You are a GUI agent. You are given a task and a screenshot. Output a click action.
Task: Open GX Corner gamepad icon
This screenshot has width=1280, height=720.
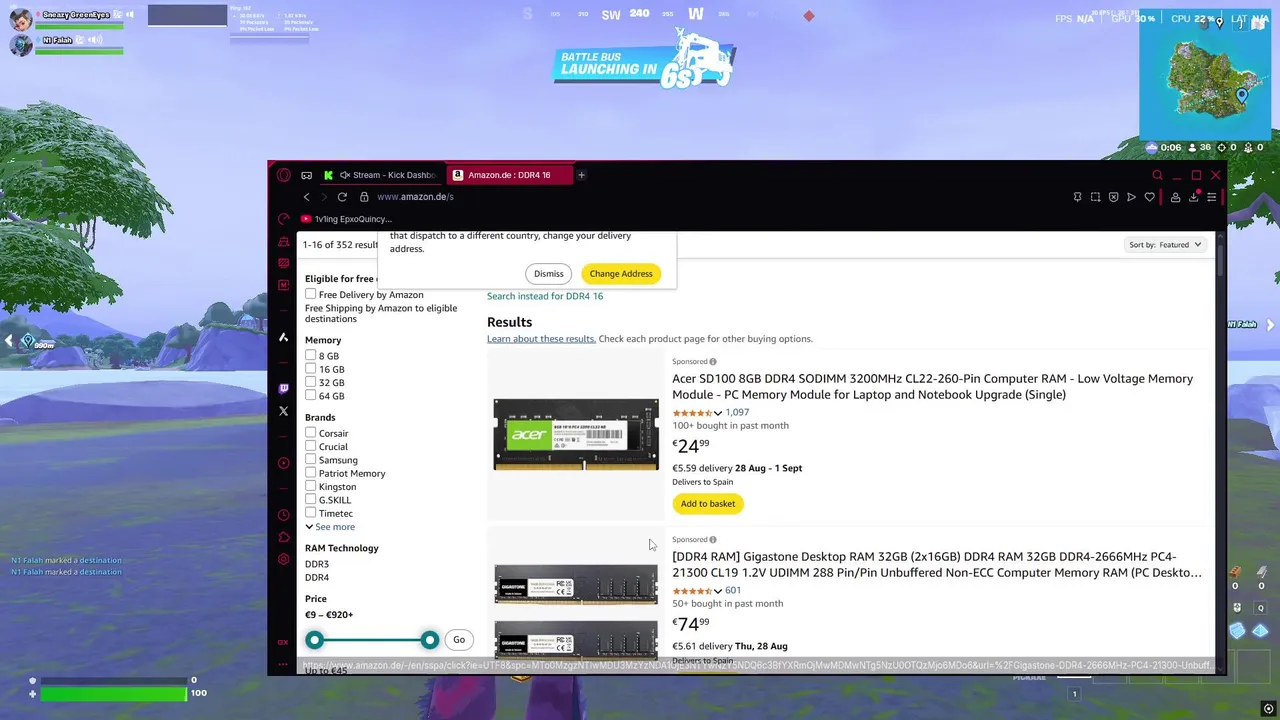pos(307,175)
